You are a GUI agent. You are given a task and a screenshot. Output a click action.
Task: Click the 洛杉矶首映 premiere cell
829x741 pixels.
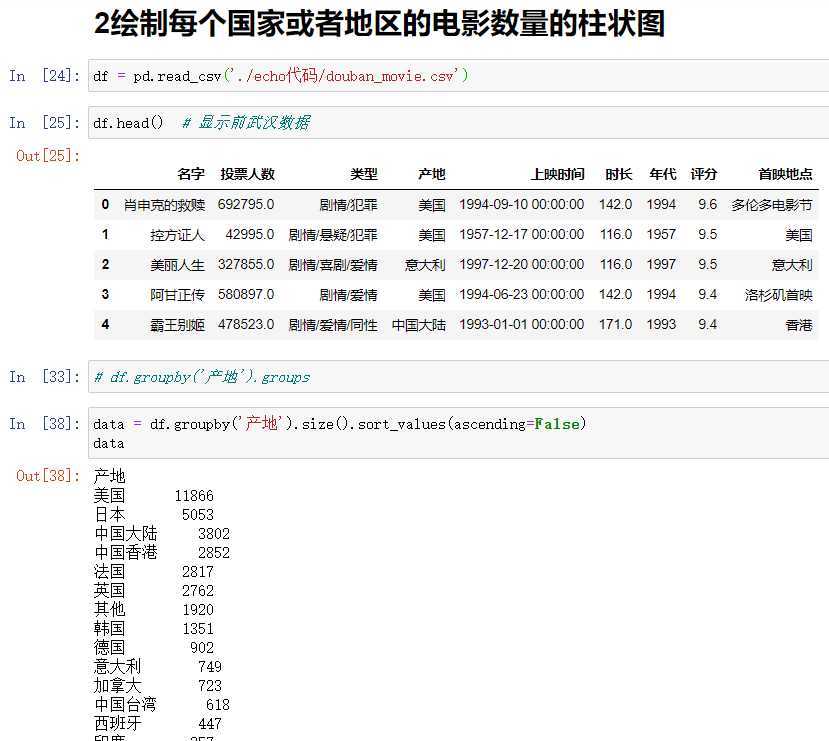pyautogui.click(x=778, y=294)
